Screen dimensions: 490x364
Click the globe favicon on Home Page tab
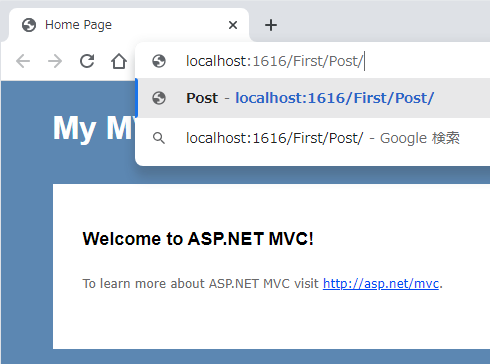(x=29, y=25)
